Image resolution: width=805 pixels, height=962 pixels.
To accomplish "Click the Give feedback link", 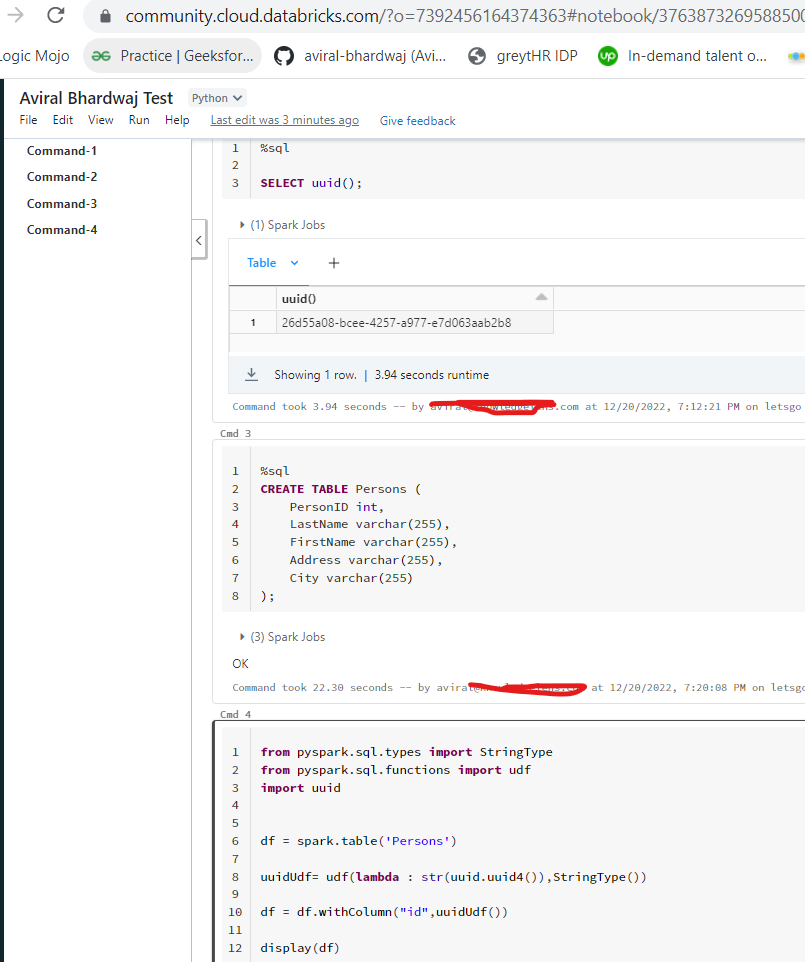I will pos(417,120).
